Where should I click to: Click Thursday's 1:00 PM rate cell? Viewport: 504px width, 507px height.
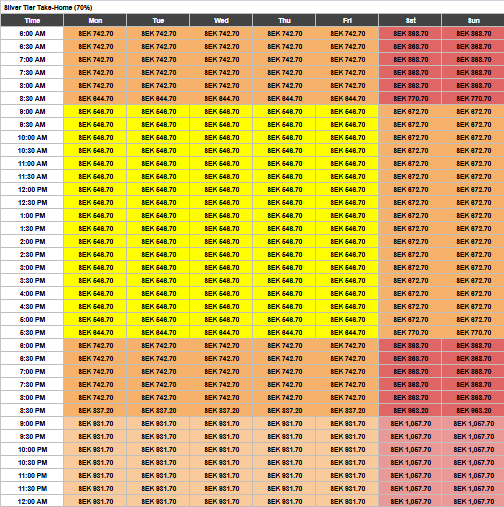point(284,216)
